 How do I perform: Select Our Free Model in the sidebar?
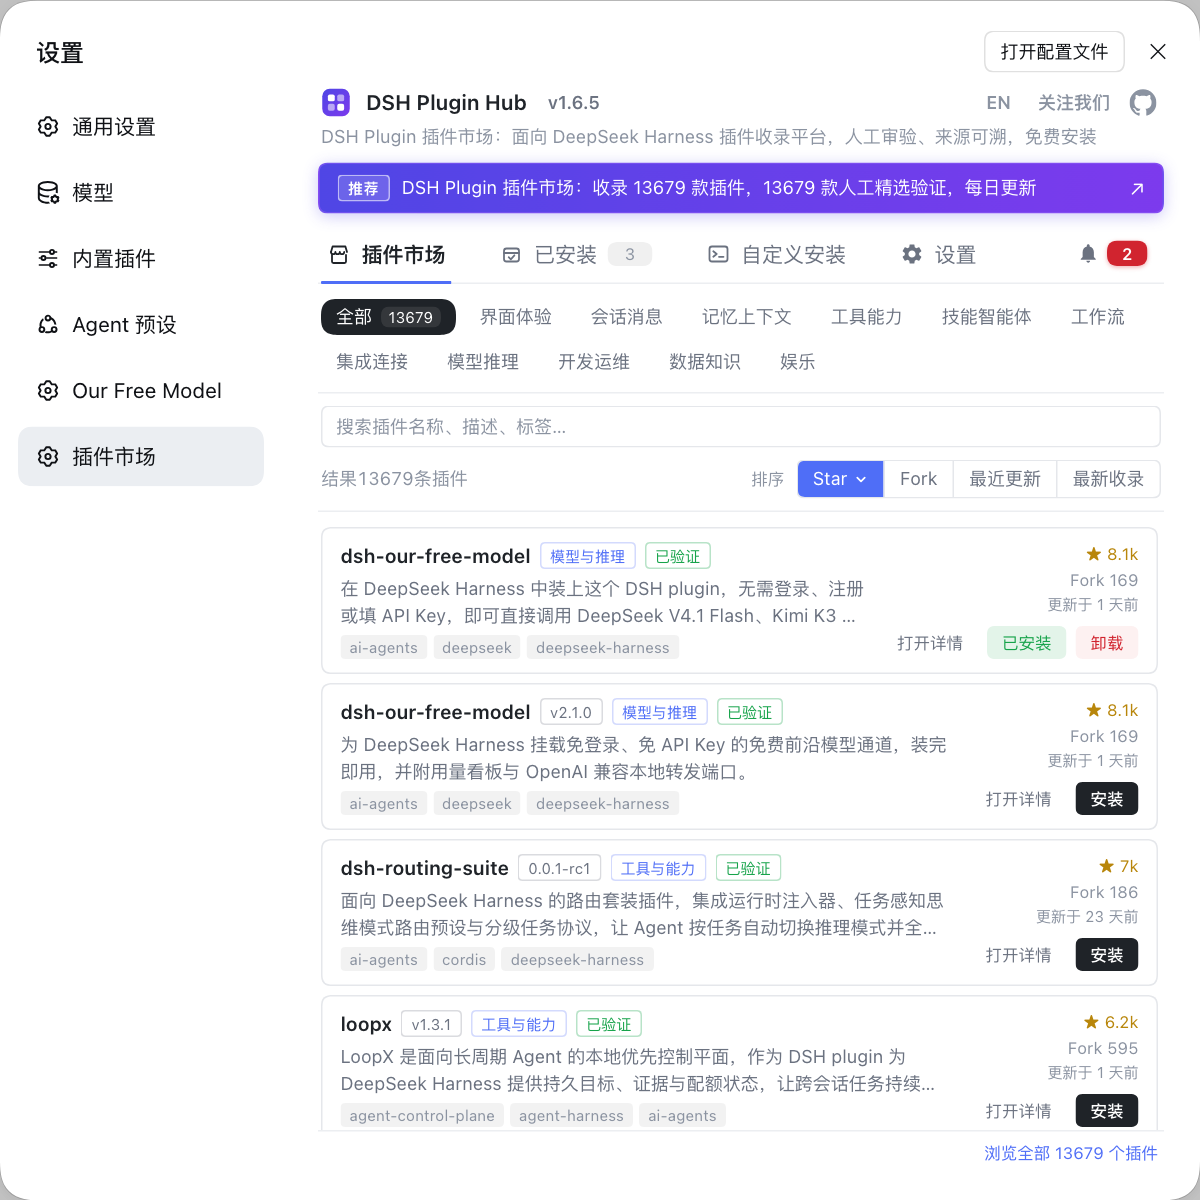point(141,391)
